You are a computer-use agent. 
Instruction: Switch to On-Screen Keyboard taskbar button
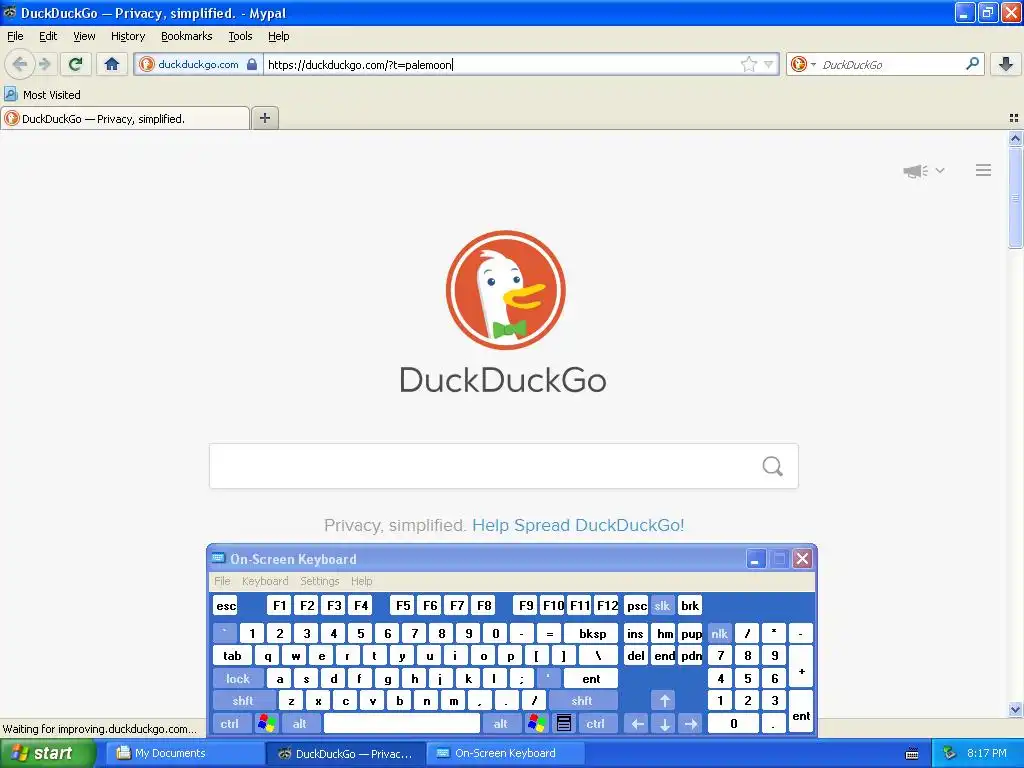[x=505, y=754]
